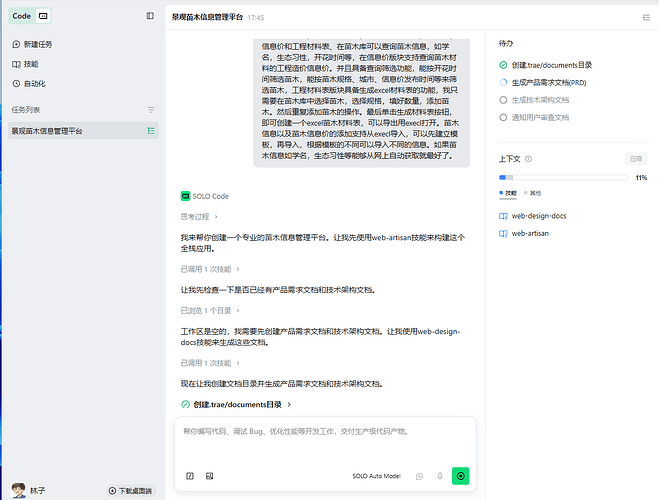Click the 待办 section heading
Screen dimensions: 659x500
(x=506, y=43)
